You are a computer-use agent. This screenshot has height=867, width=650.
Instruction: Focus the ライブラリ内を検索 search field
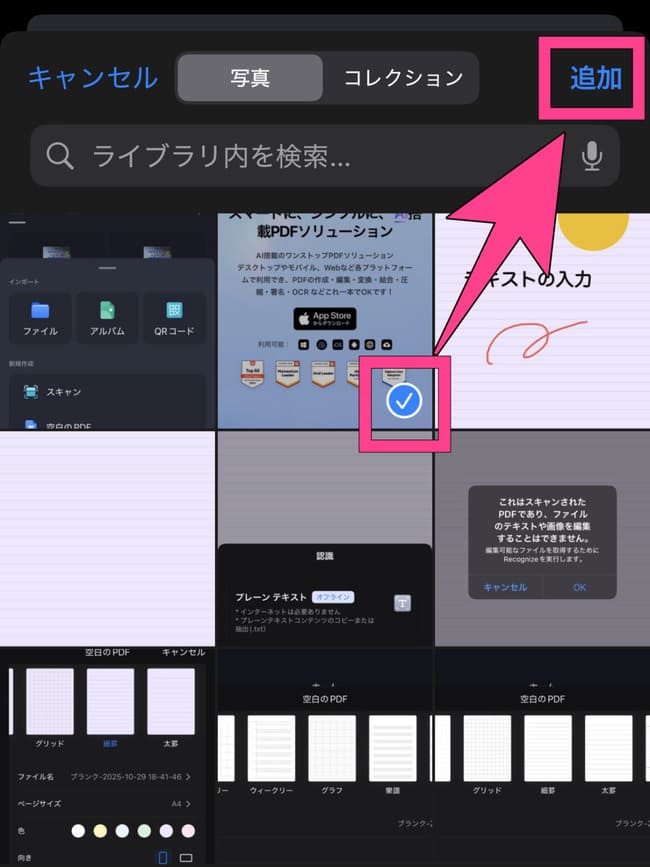click(325, 156)
